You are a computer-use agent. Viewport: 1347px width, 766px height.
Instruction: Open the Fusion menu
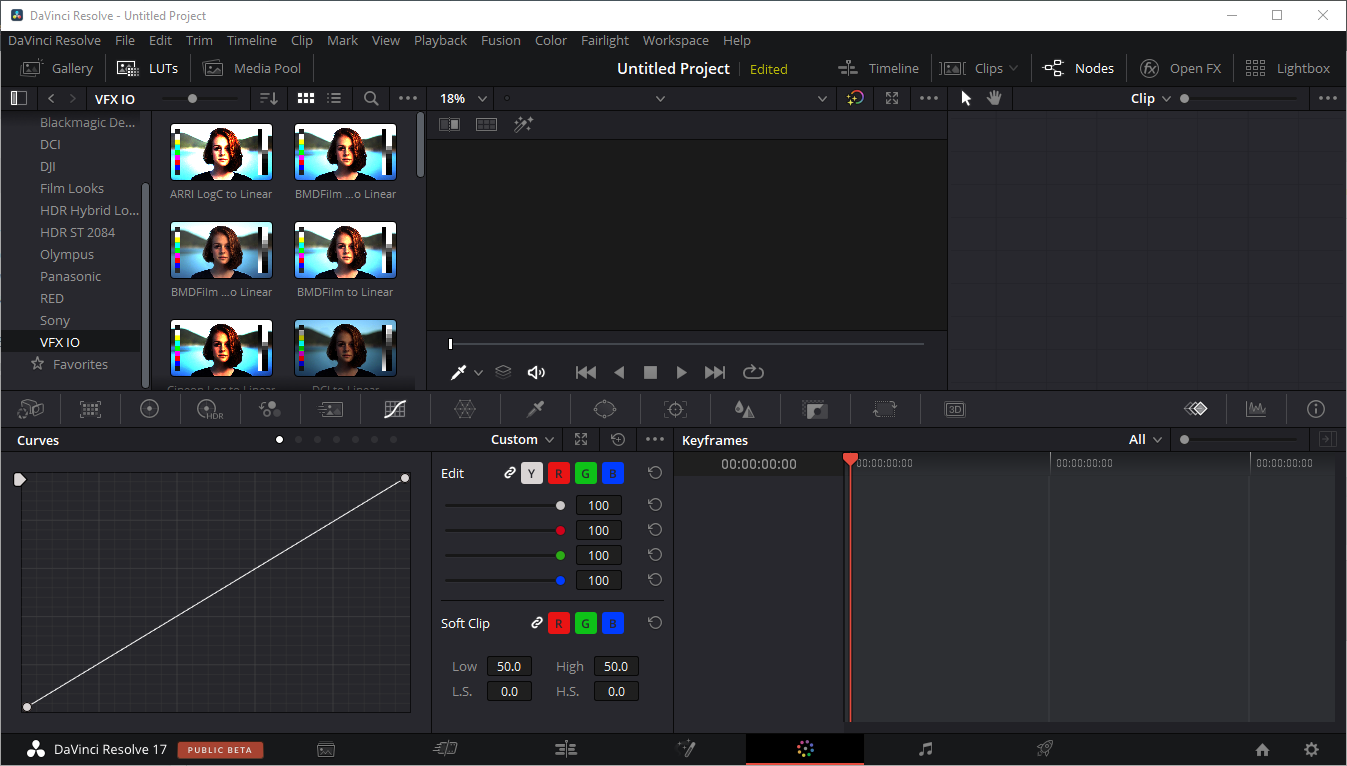coord(500,41)
